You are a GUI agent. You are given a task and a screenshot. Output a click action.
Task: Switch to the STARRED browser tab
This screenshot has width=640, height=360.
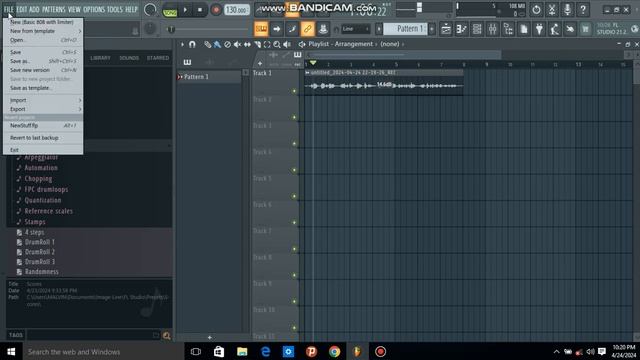tap(158, 58)
